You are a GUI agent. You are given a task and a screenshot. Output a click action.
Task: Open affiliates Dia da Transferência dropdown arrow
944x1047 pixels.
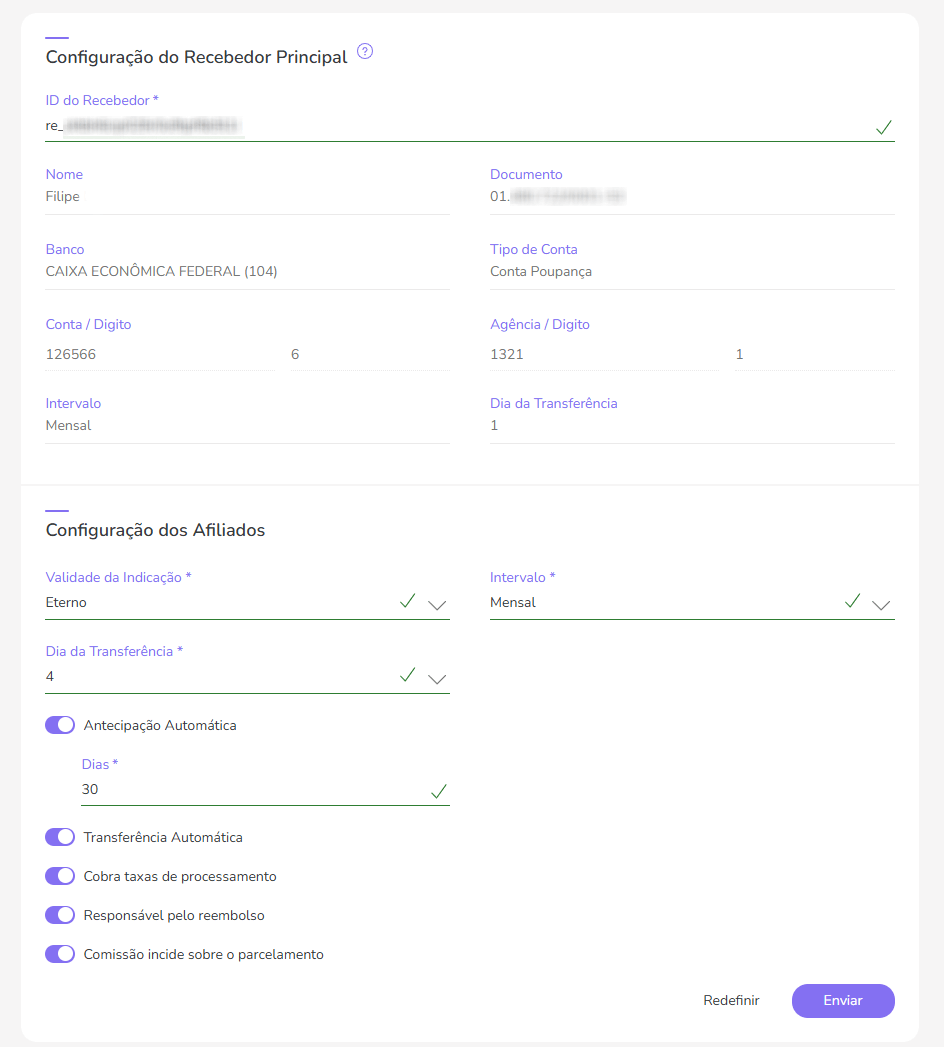(x=437, y=679)
